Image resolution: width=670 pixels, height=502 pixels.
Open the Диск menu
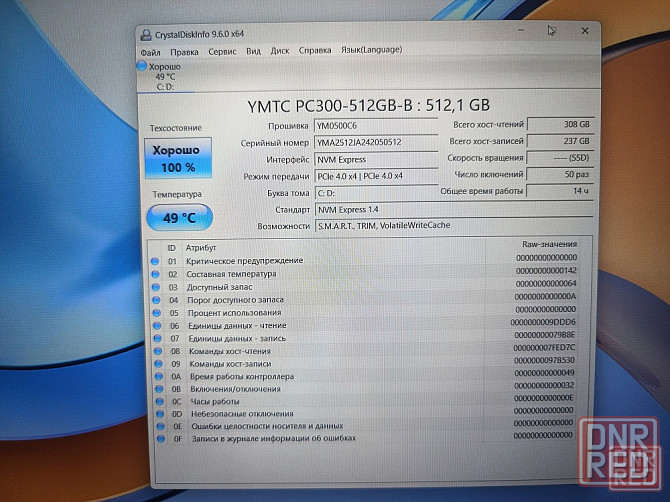click(x=280, y=50)
